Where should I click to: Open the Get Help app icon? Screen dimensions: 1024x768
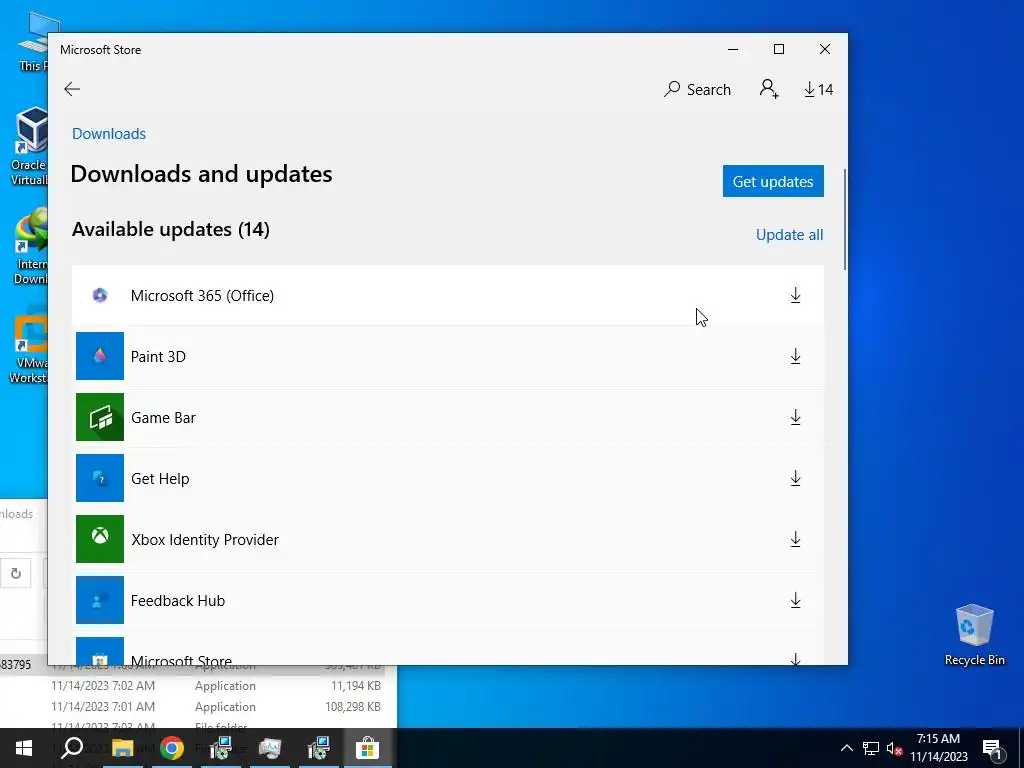coord(100,478)
